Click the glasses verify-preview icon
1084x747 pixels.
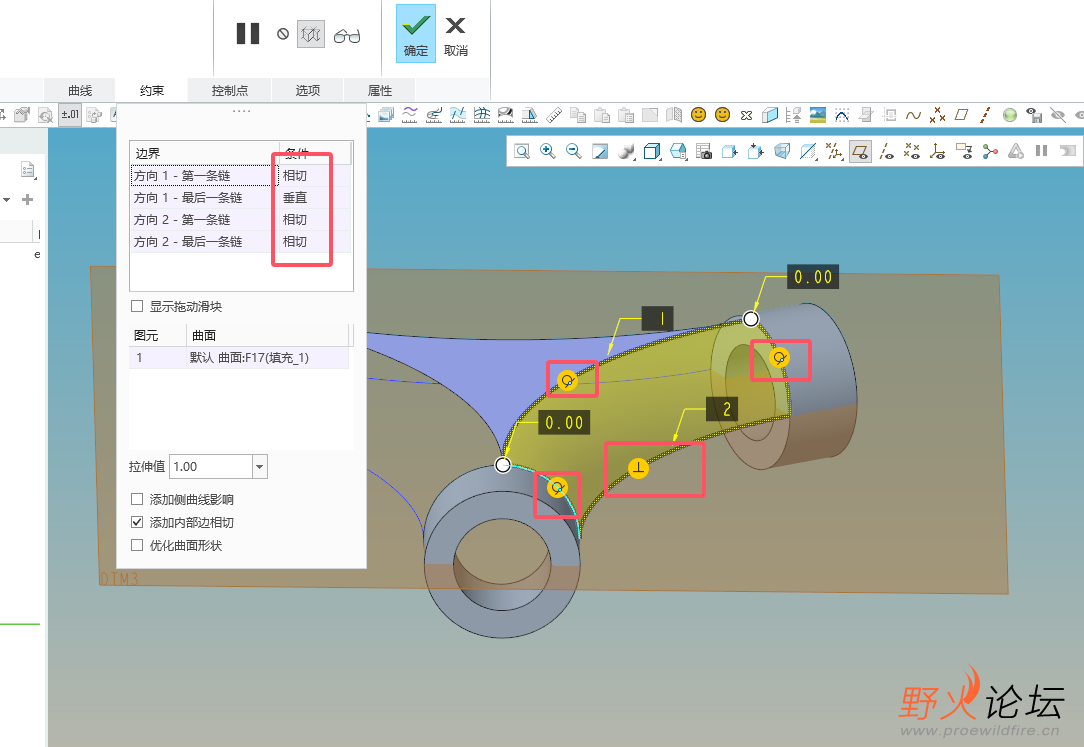[347, 35]
